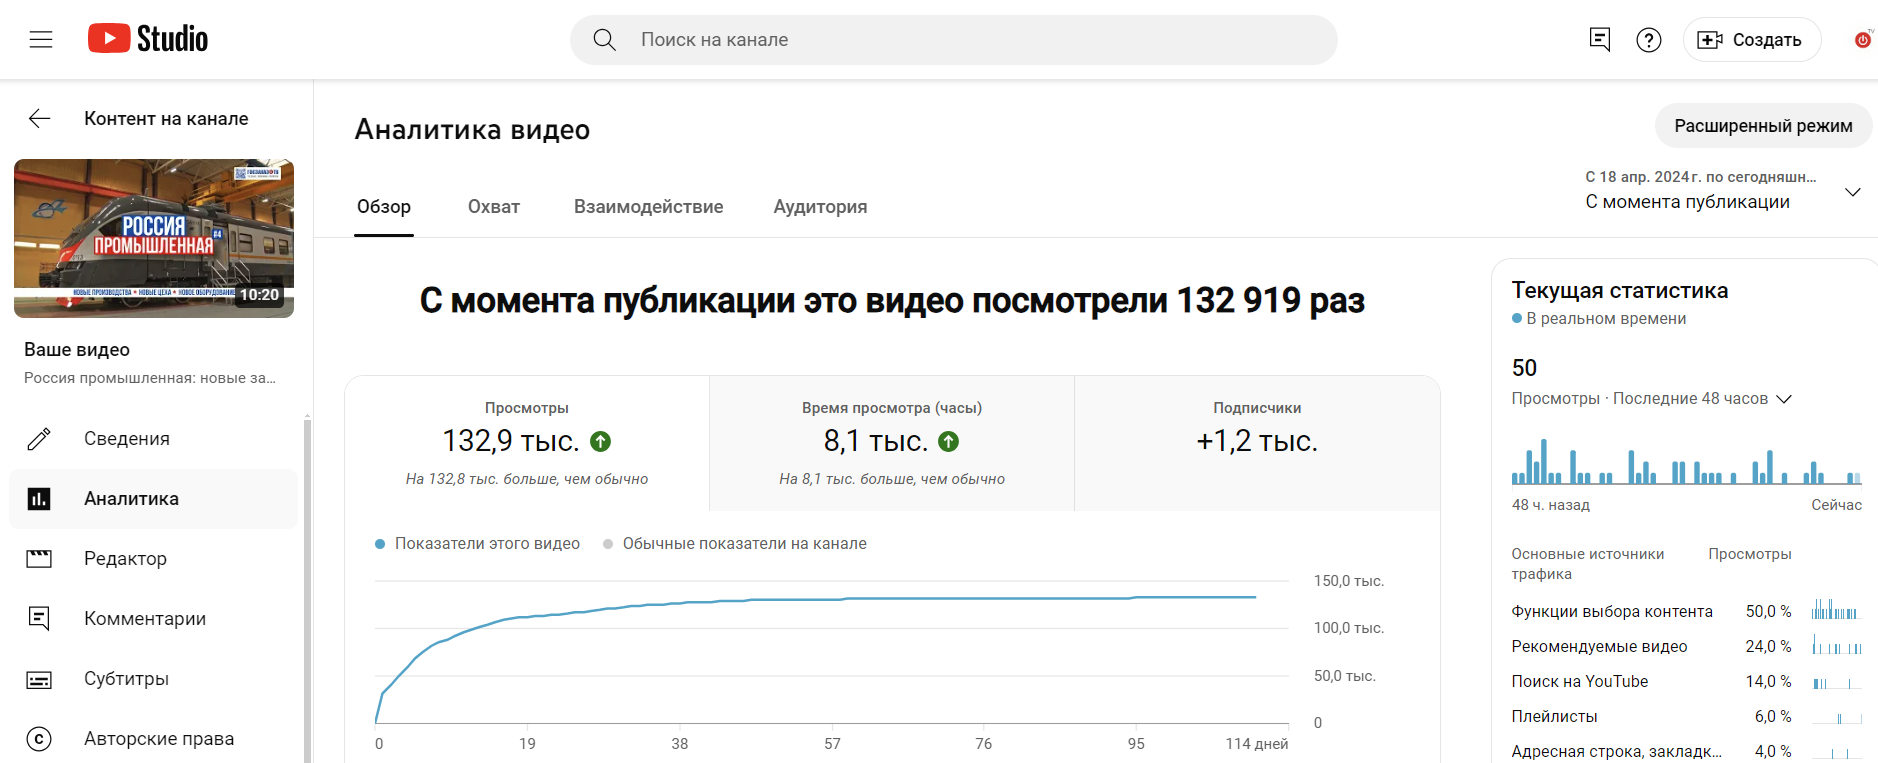The image size is (1878, 763).
Task: Open the help question mark icon
Action: click(x=1649, y=40)
